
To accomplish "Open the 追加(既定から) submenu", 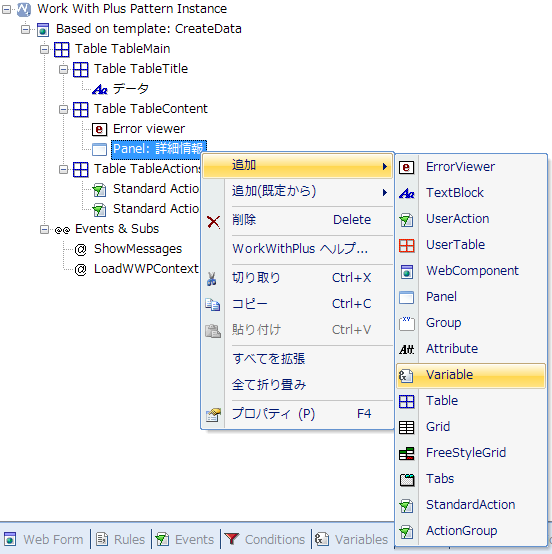I will (x=298, y=192).
